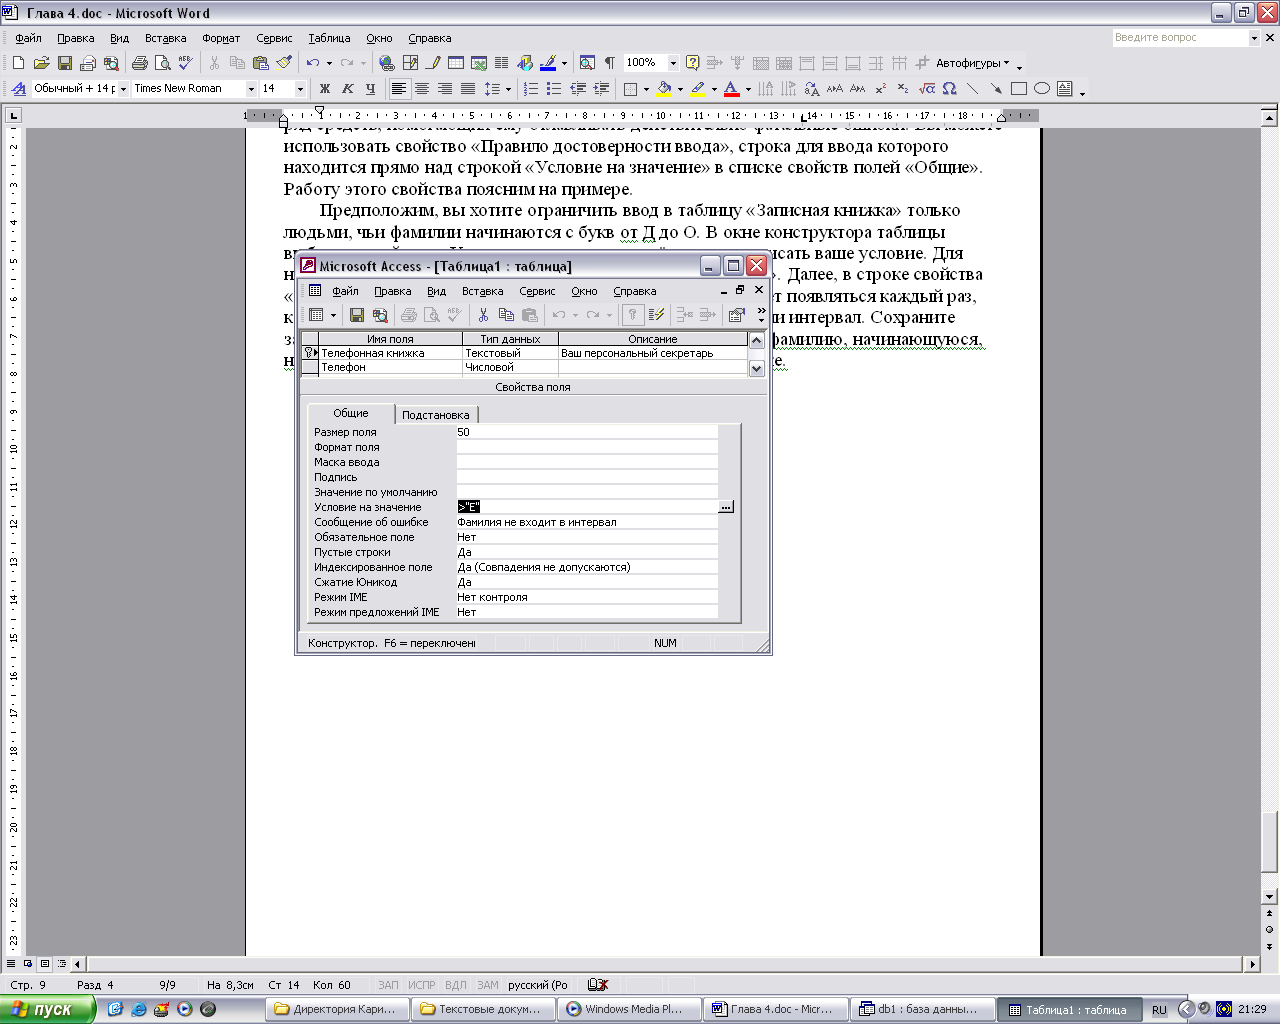The height and width of the screenshot is (1024, 1280).
Task: Insert a table using the grid icon
Action: click(x=456, y=63)
